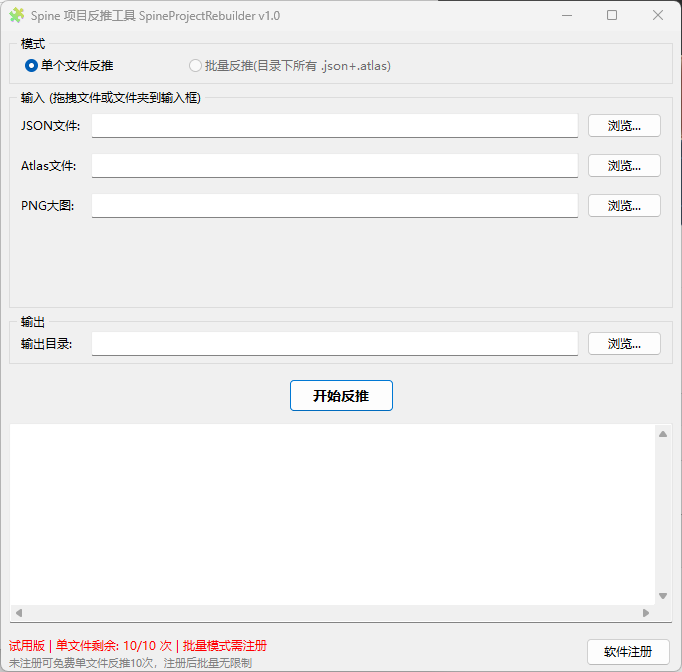The image size is (682, 672).
Task: Open the 软件注册 registration button
Action: 628,652
